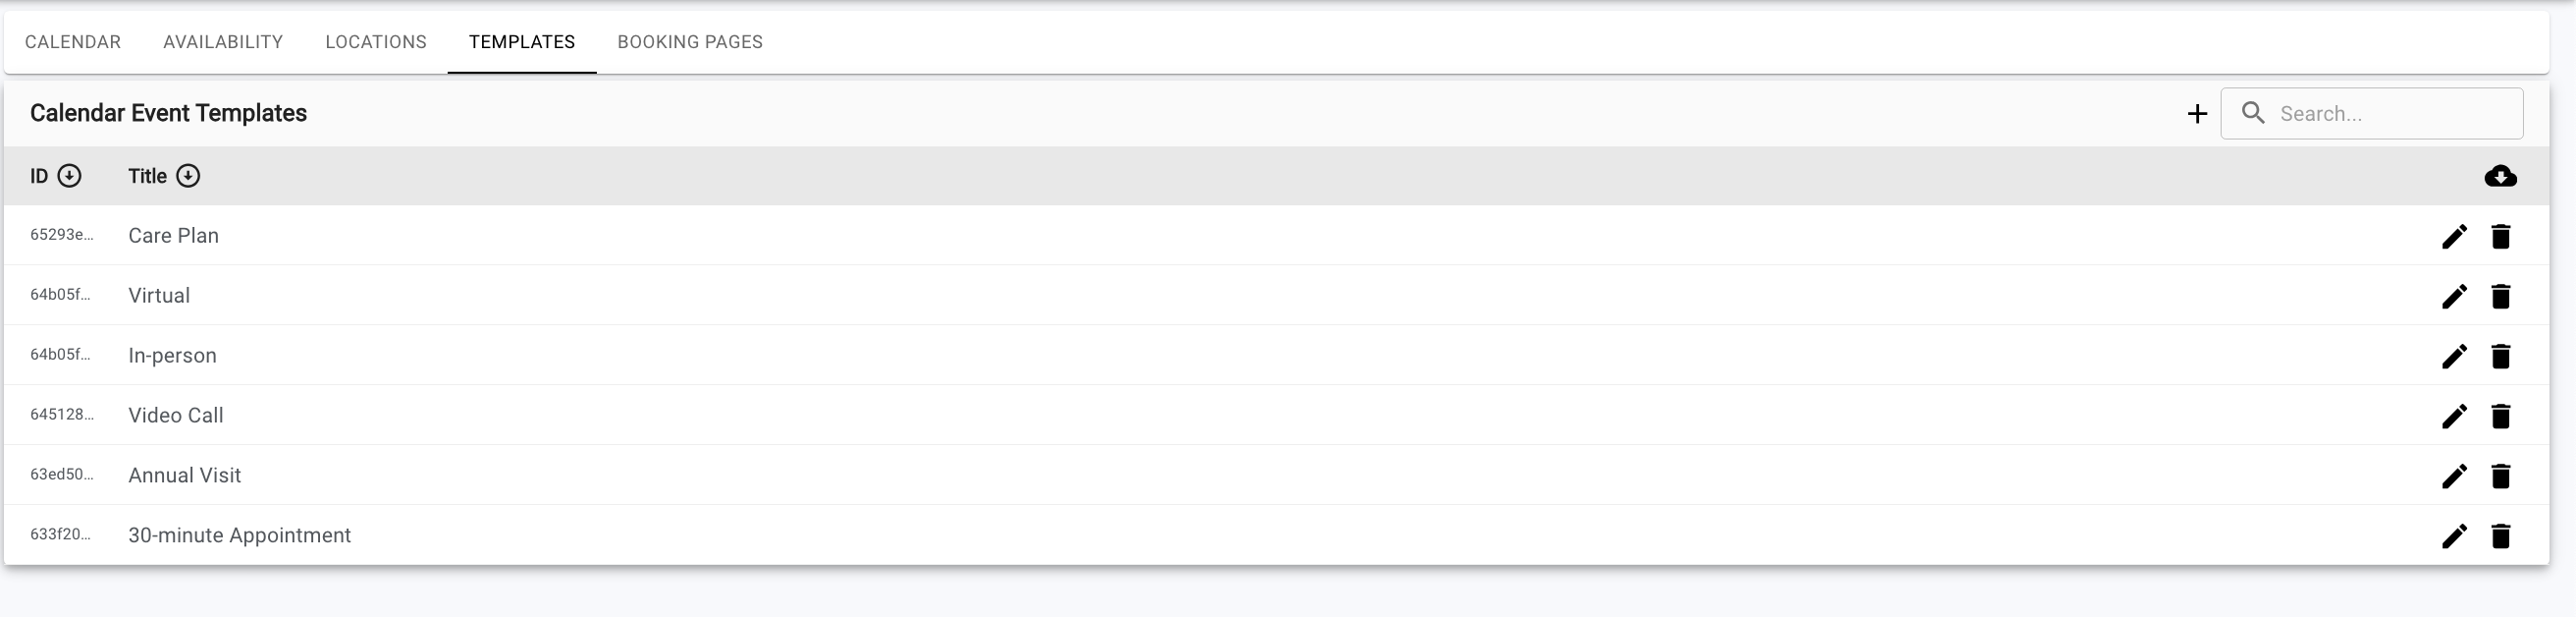
Task: Click the add template plus icon
Action: pyautogui.click(x=2196, y=114)
